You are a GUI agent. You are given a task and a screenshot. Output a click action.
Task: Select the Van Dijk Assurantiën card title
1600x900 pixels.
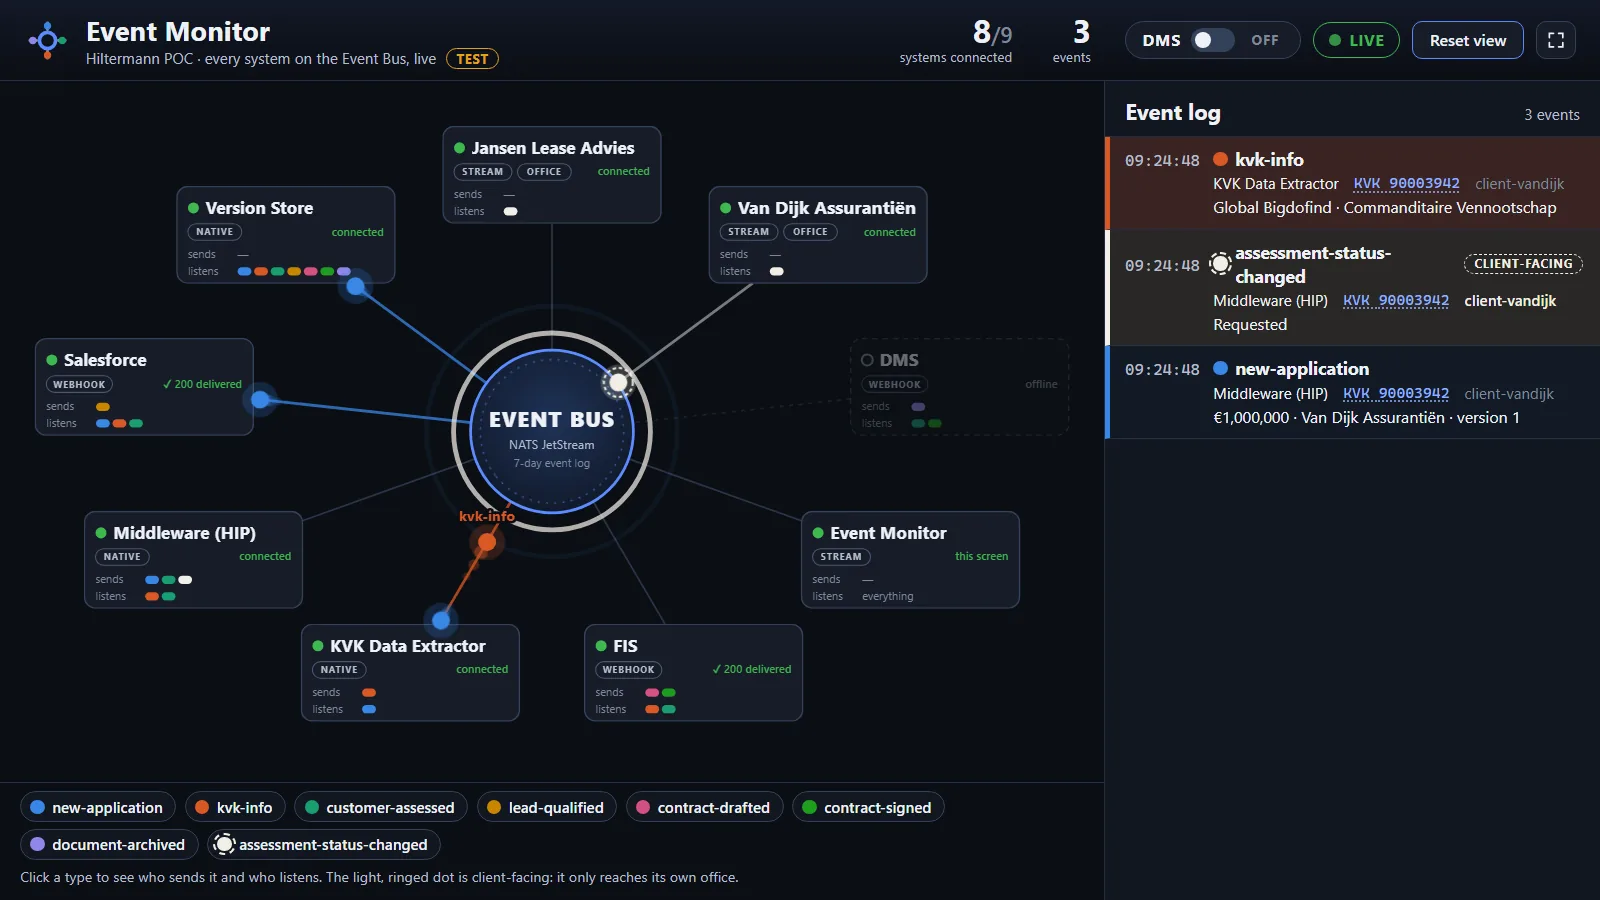(x=827, y=208)
